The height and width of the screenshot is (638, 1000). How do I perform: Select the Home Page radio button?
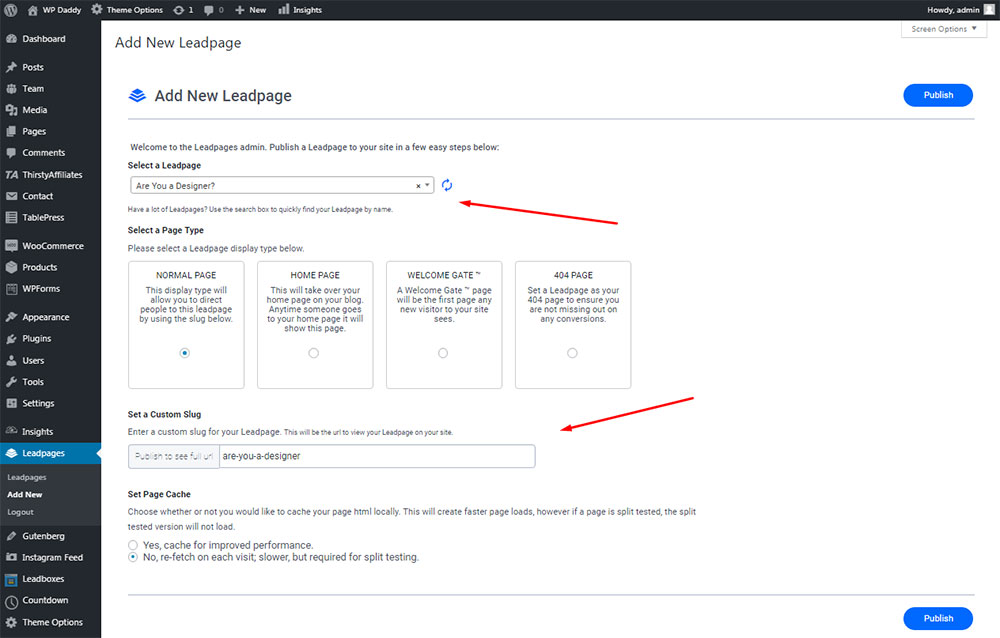314,353
